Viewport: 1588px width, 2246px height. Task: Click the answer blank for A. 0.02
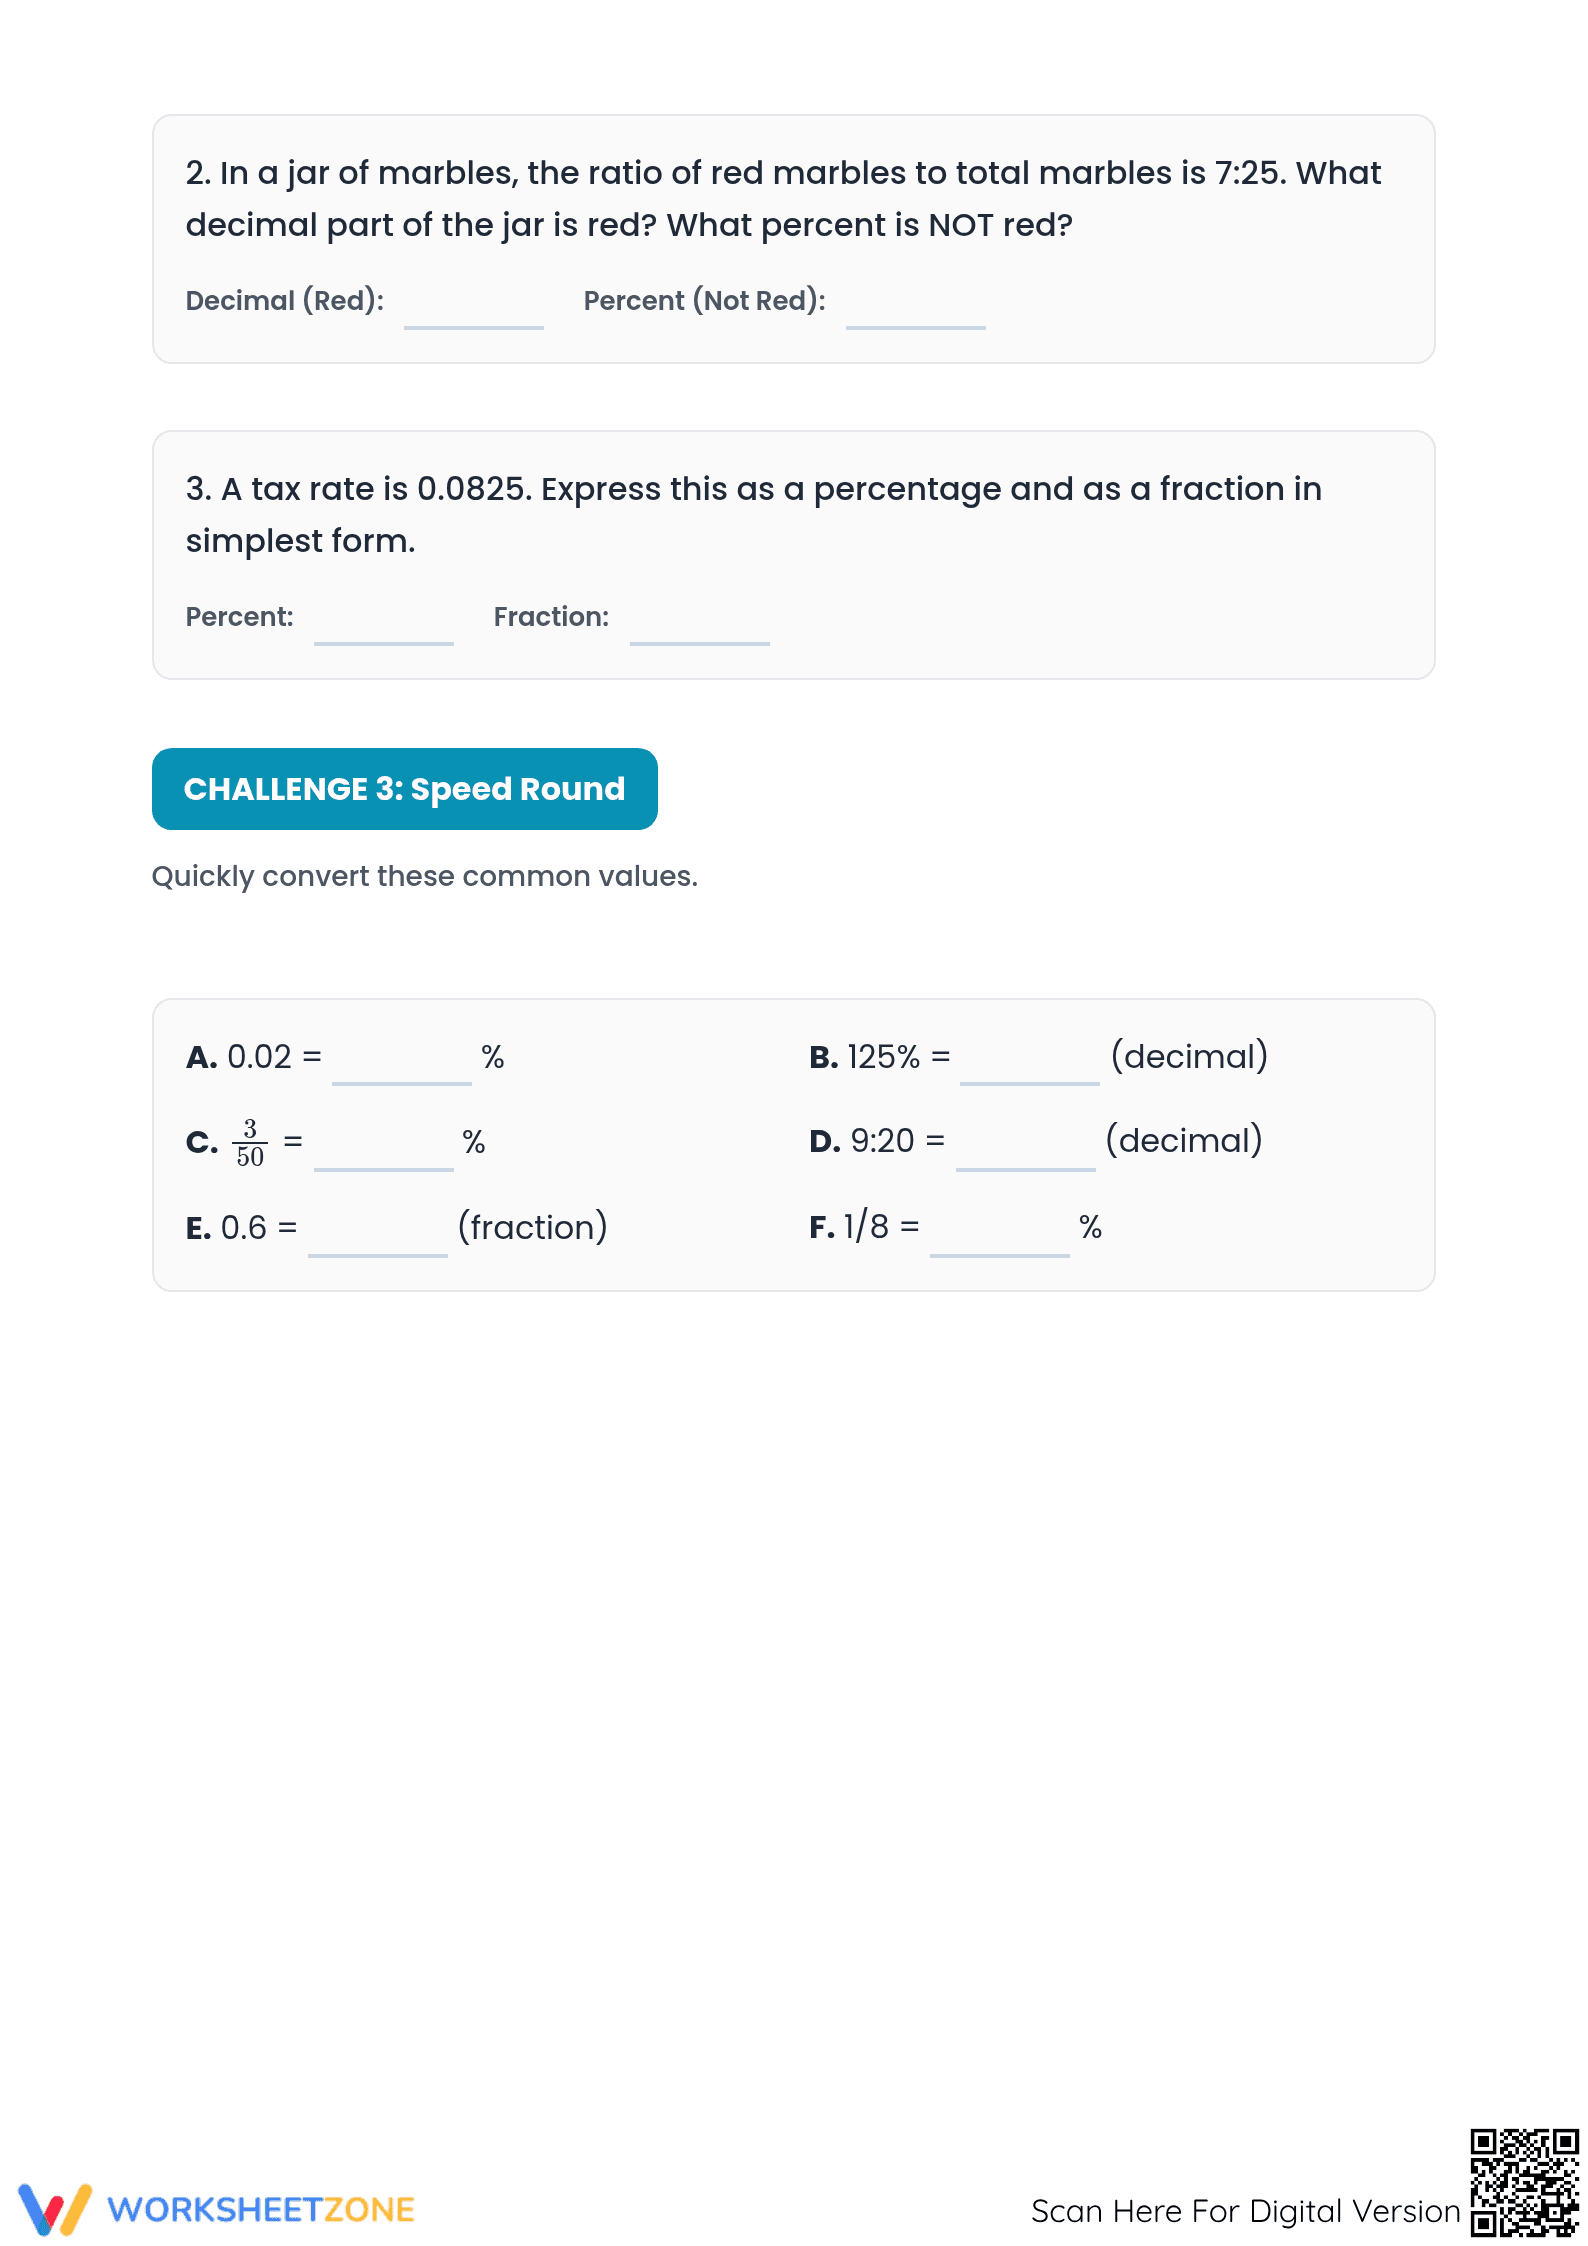pyautogui.click(x=402, y=1064)
